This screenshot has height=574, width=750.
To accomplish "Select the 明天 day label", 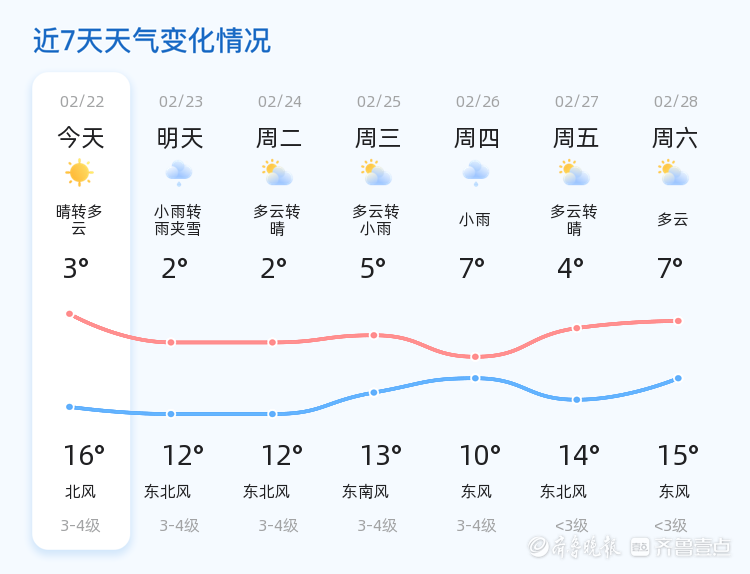I will click(x=180, y=138).
